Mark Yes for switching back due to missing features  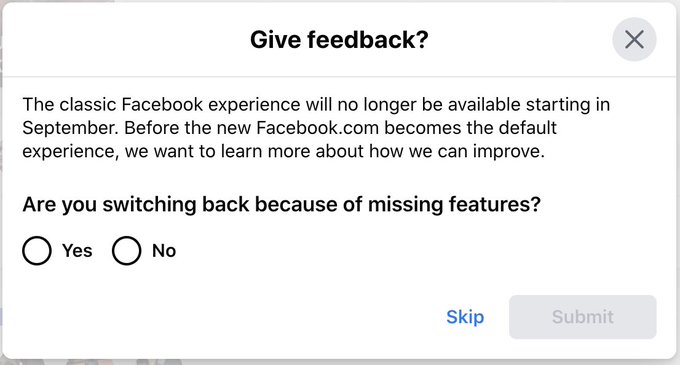point(37,251)
